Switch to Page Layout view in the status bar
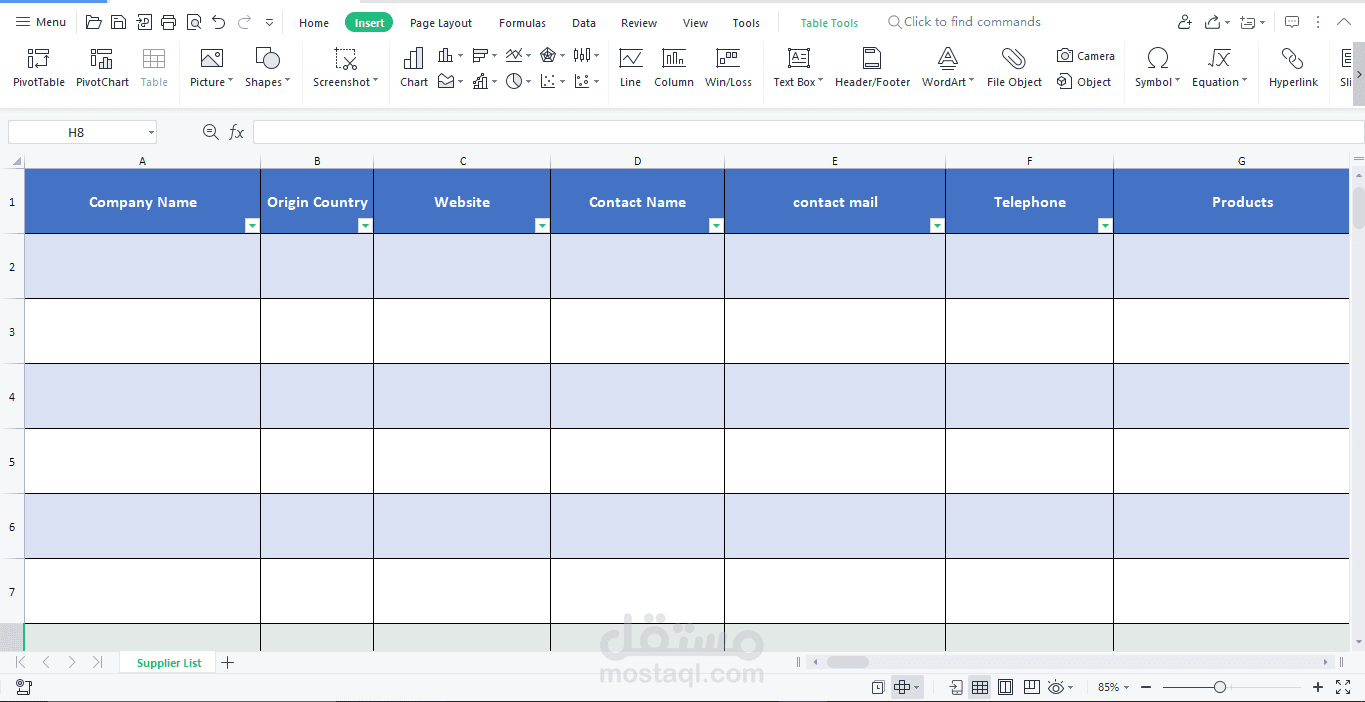The width and height of the screenshot is (1365, 702). click(x=1006, y=687)
